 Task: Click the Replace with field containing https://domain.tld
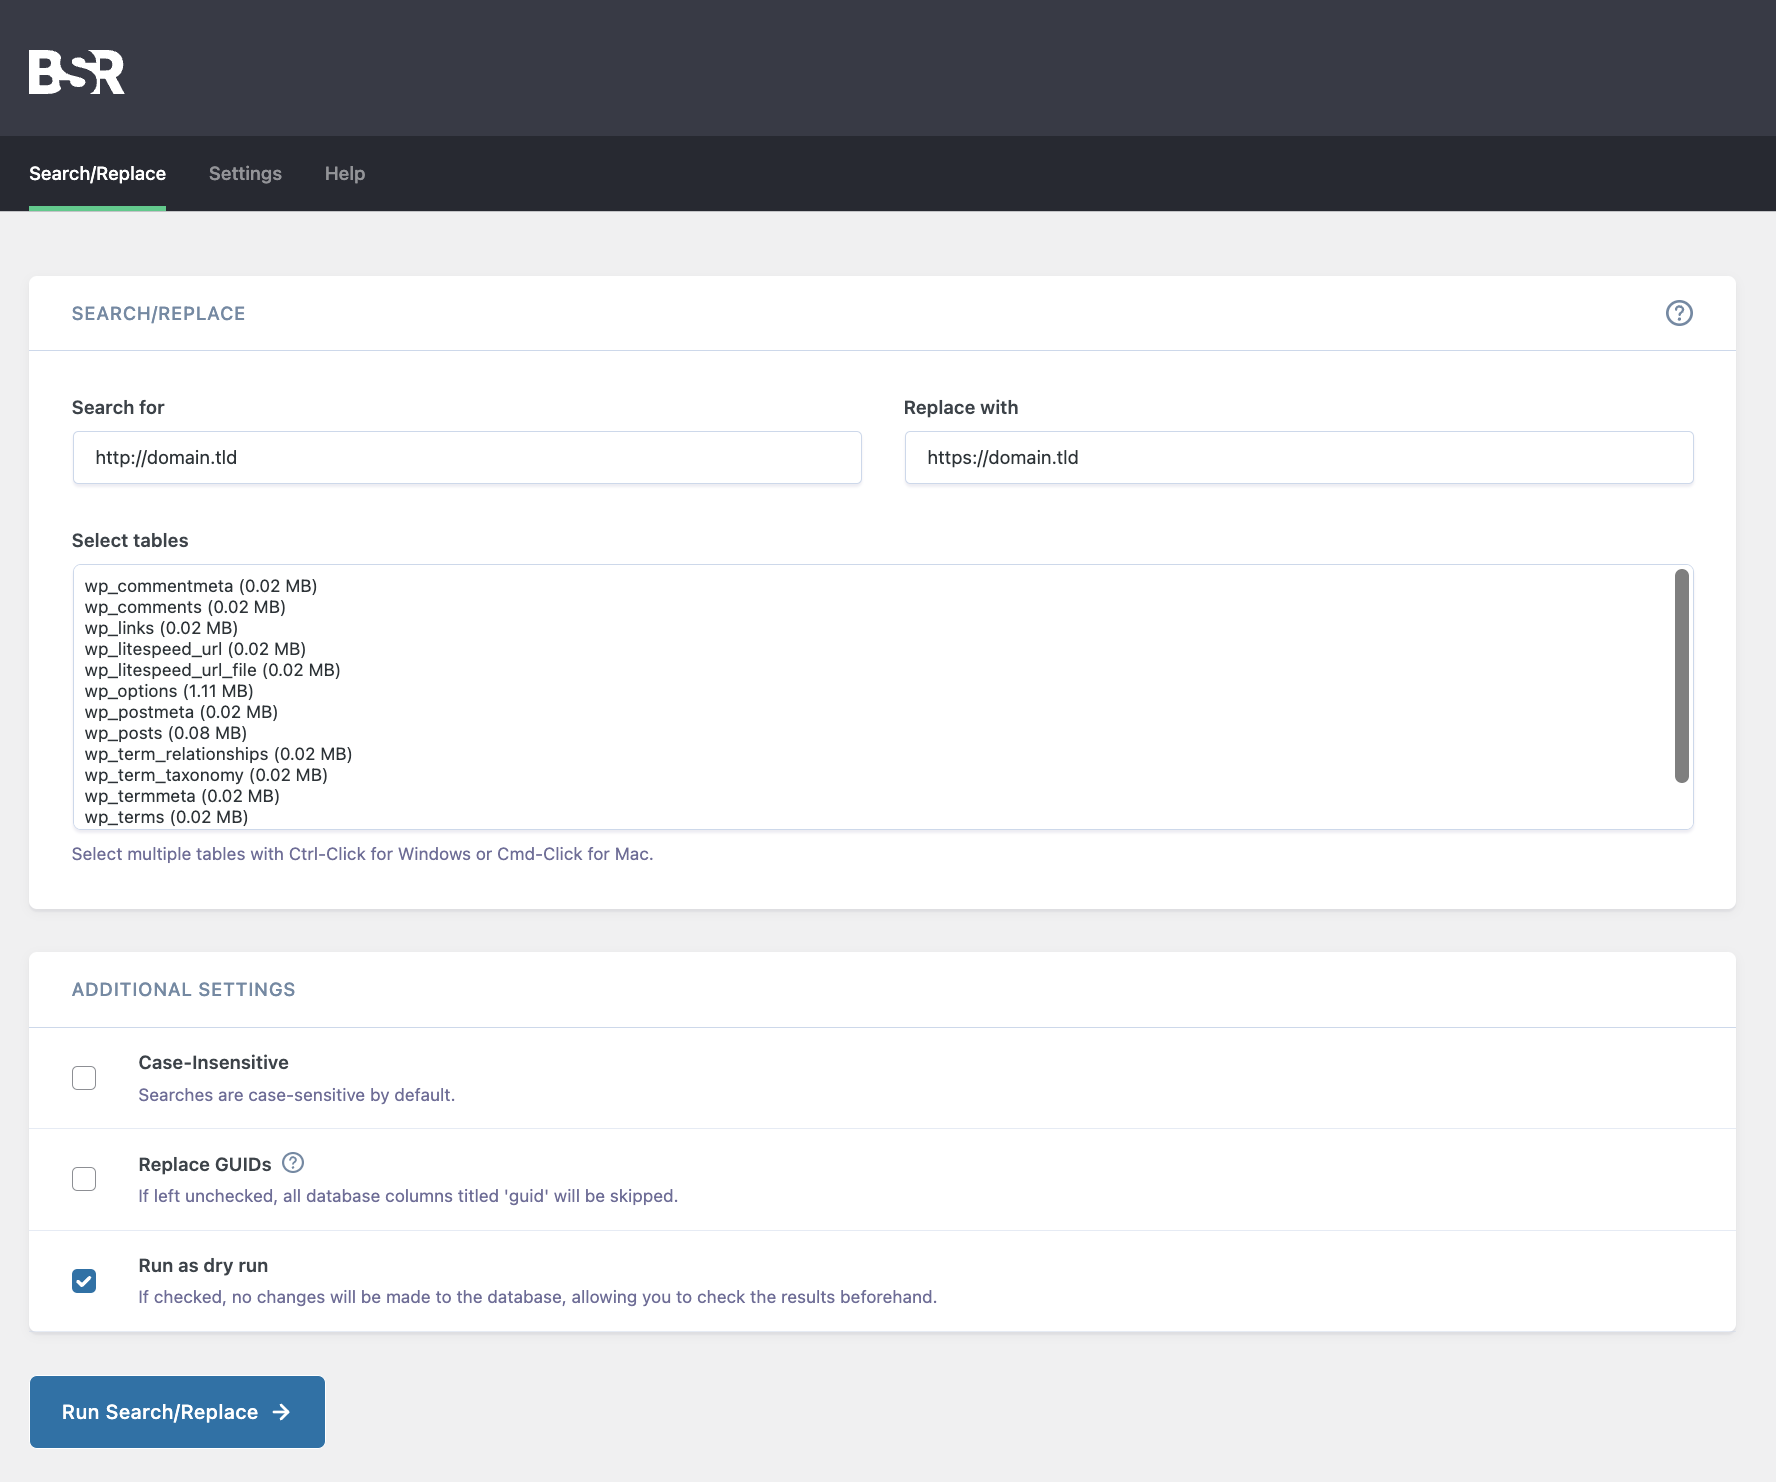pyautogui.click(x=1299, y=457)
